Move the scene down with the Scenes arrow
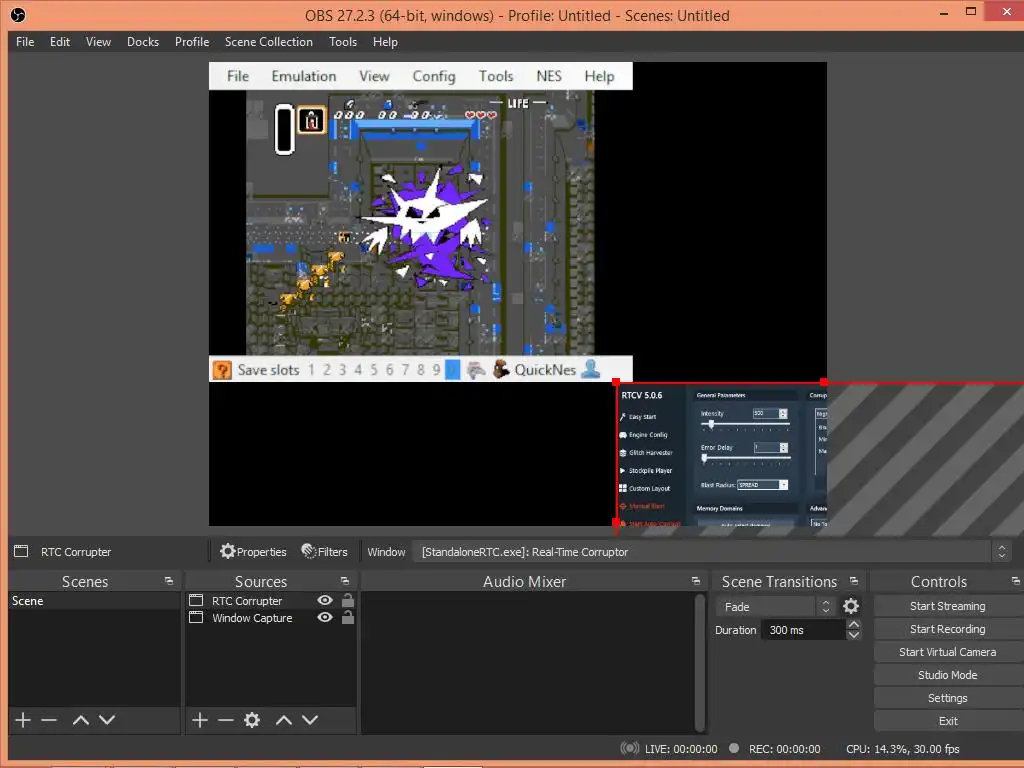 pyautogui.click(x=107, y=720)
